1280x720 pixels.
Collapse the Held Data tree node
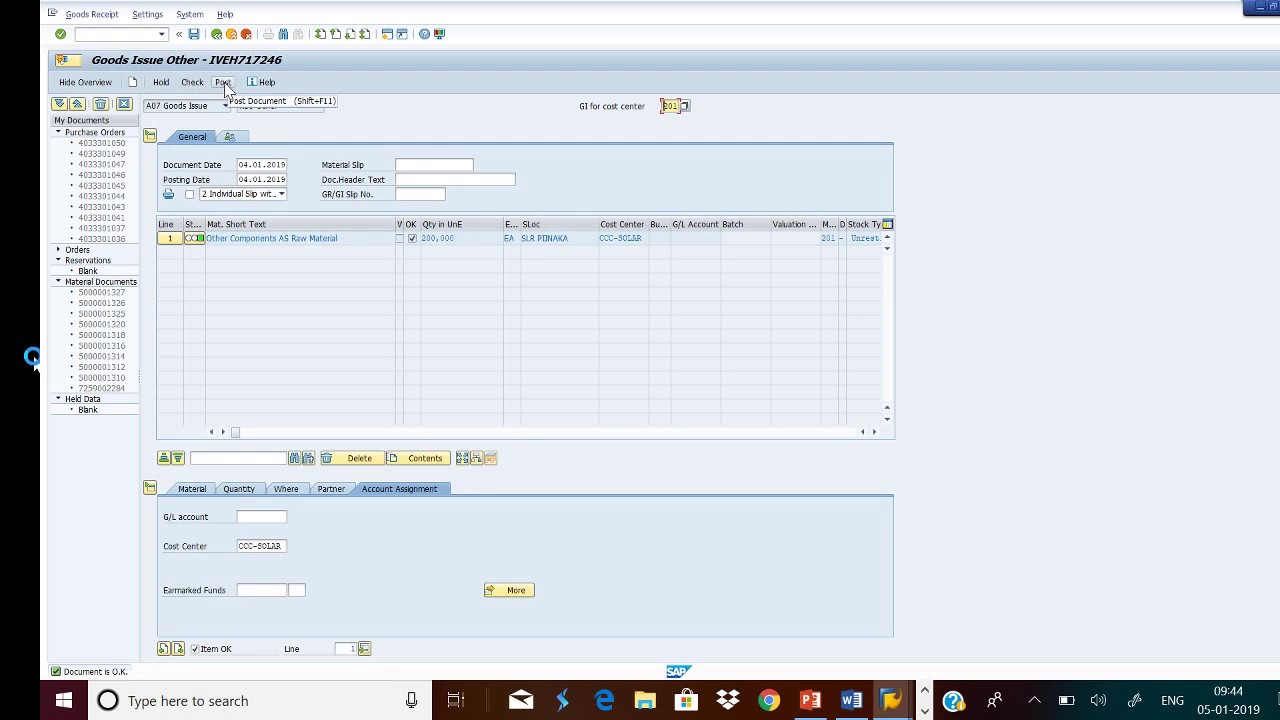(58, 398)
